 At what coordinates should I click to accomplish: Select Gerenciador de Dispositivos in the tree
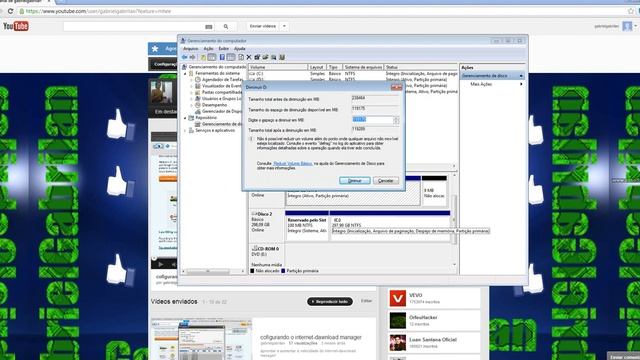click(222, 111)
